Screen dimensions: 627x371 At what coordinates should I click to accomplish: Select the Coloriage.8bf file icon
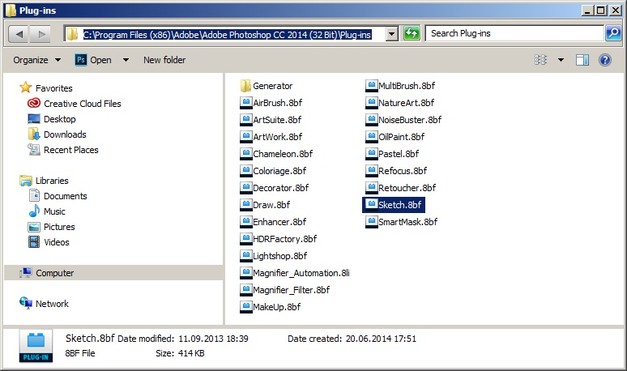click(x=246, y=171)
